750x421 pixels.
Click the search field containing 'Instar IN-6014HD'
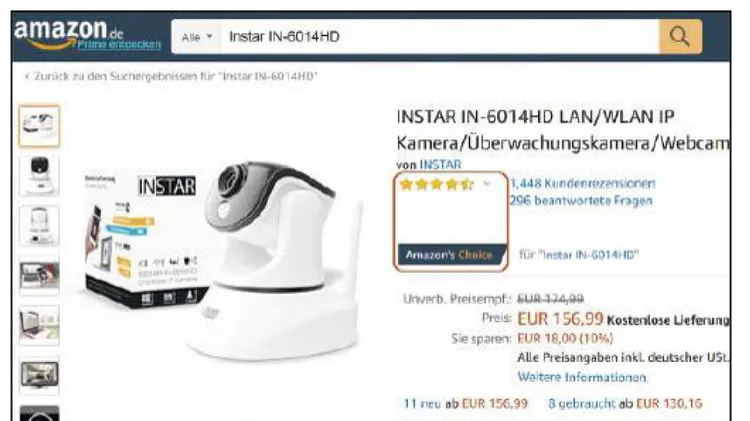440,36
